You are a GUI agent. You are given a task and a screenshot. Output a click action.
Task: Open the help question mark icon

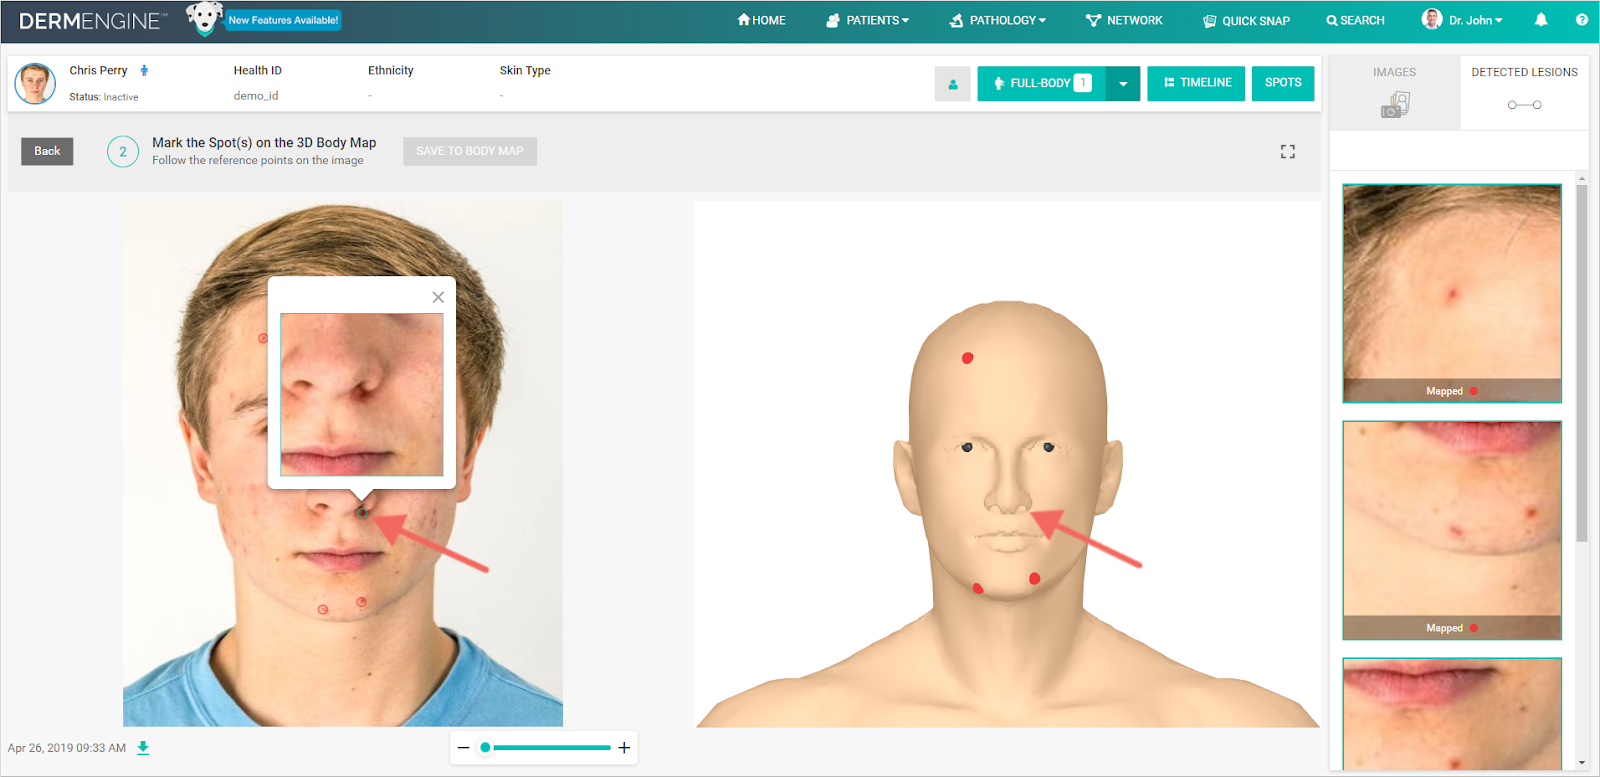[x=1581, y=20]
